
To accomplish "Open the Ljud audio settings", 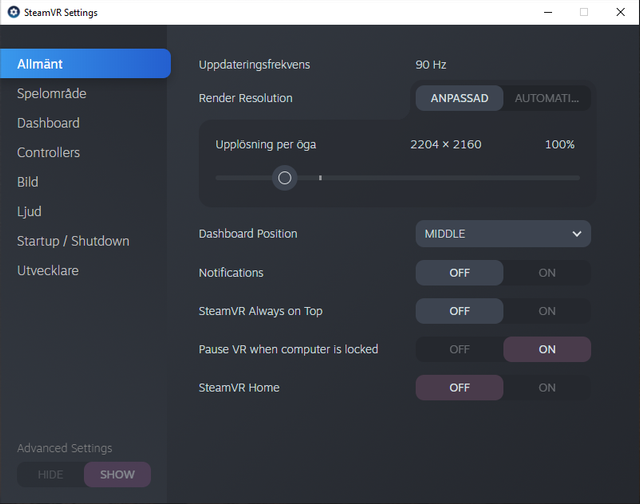I will 29,211.
